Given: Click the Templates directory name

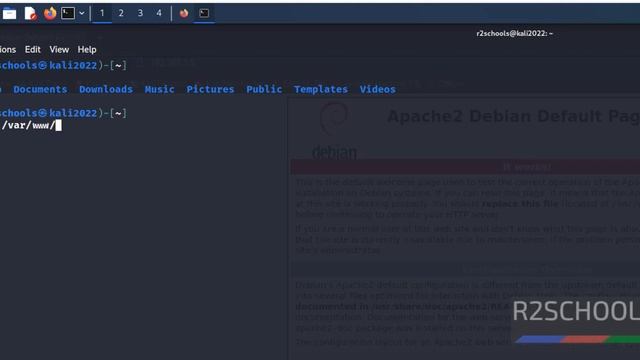Looking at the screenshot, I should (x=321, y=89).
